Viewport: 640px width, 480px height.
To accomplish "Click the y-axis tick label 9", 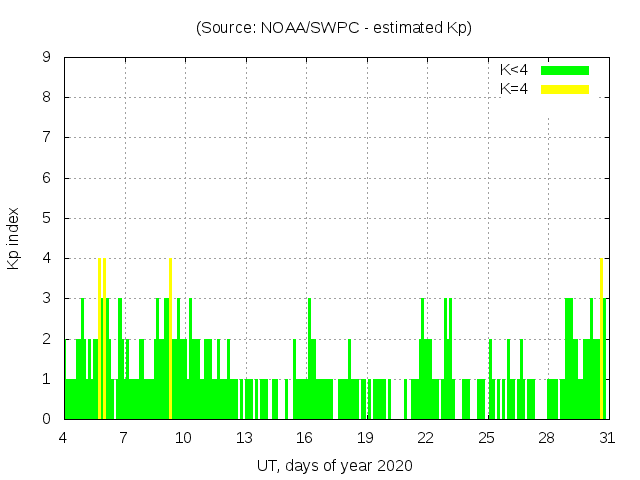I will pos(46,57).
